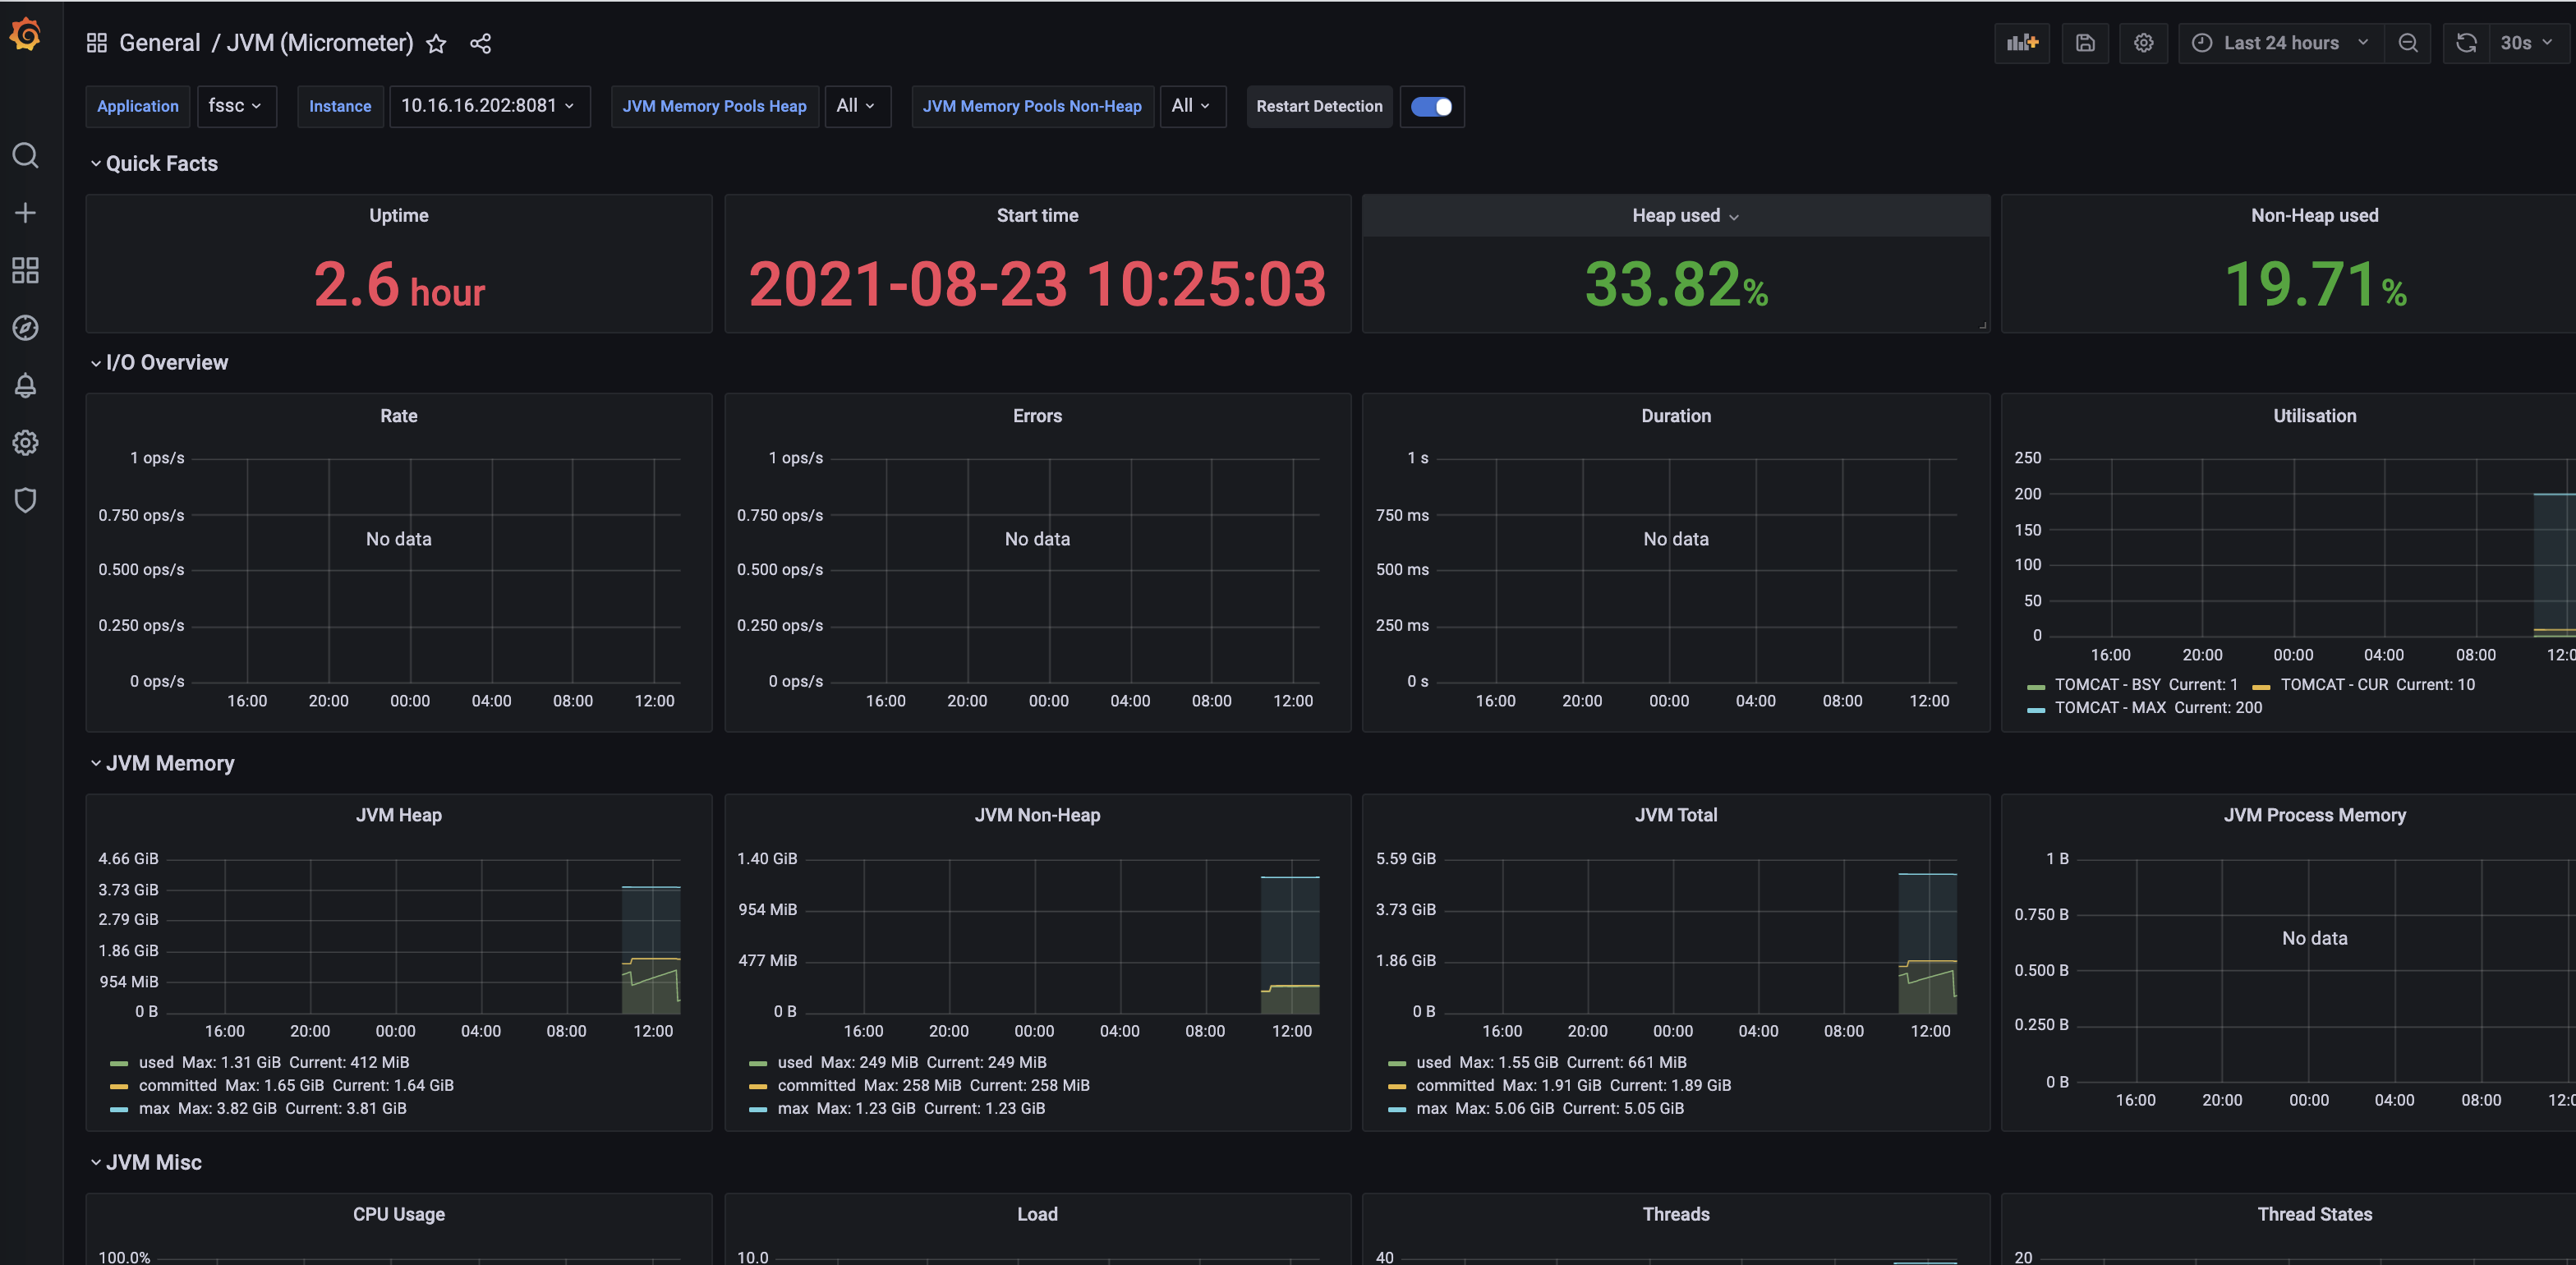2576x1265 pixels.
Task: Star the JVM (Micrometer) dashboard
Action: (436, 44)
